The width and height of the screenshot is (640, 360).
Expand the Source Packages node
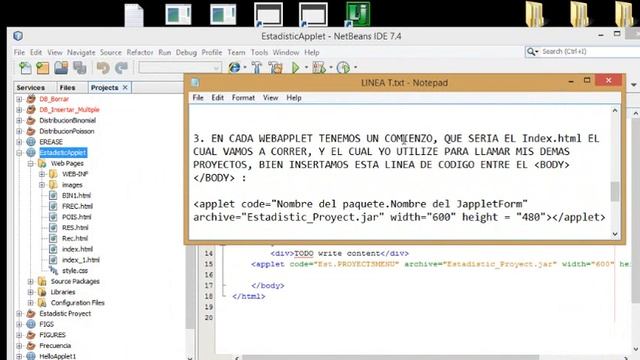coord(31,281)
